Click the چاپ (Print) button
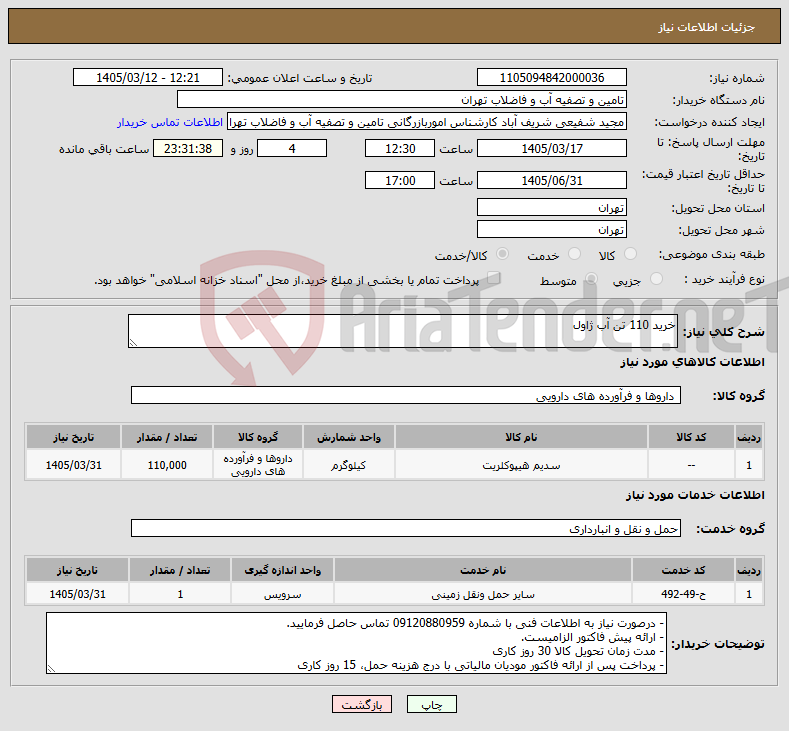The height and width of the screenshot is (731, 789). pos(432,705)
